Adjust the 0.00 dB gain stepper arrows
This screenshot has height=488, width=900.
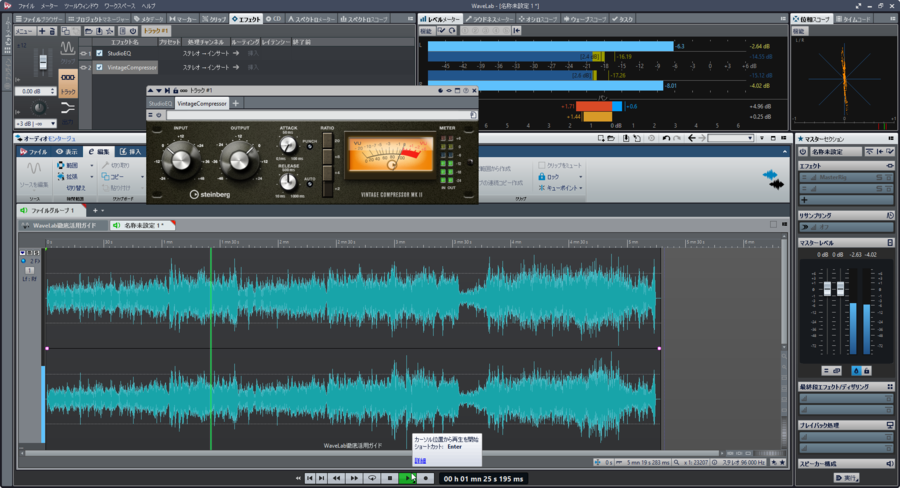tap(53, 91)
